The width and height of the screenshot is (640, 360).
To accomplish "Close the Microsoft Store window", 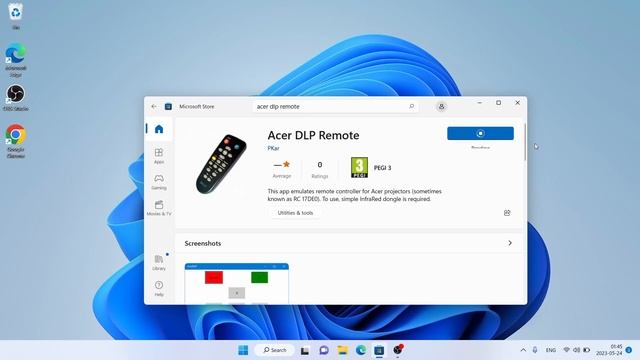I will coord(517,103).
